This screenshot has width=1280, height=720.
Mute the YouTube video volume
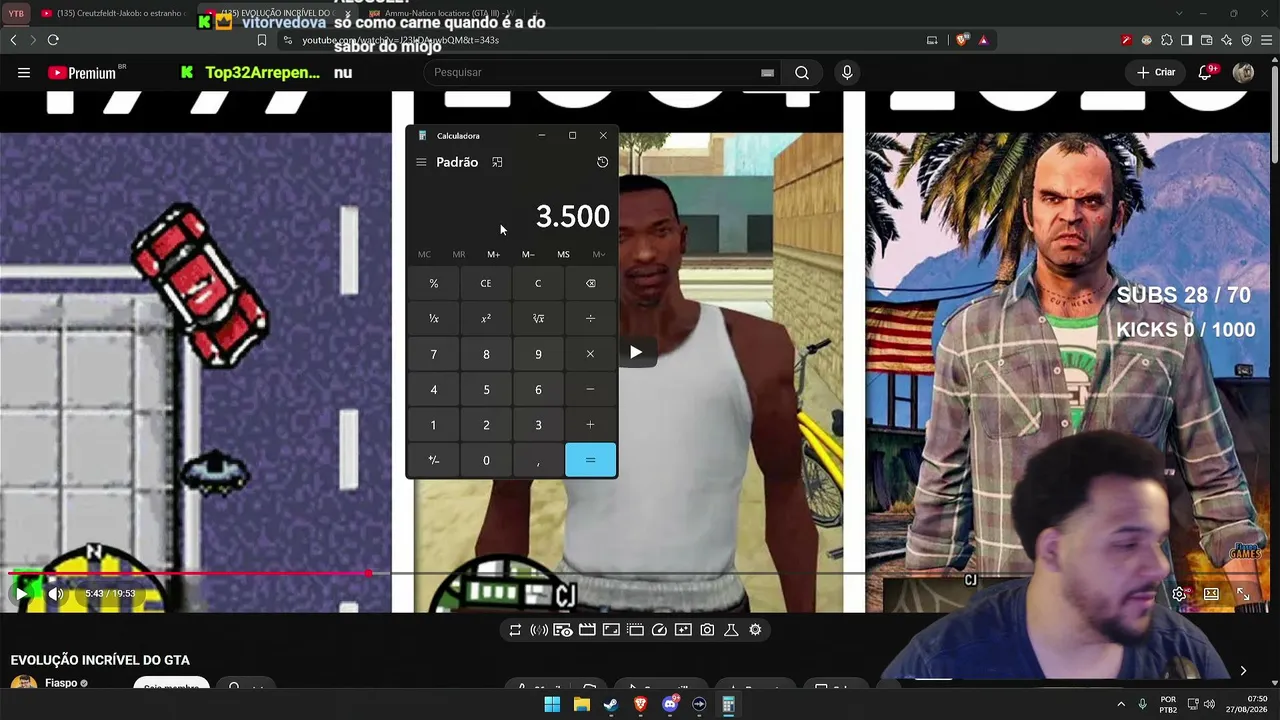(x=56, y=593)
